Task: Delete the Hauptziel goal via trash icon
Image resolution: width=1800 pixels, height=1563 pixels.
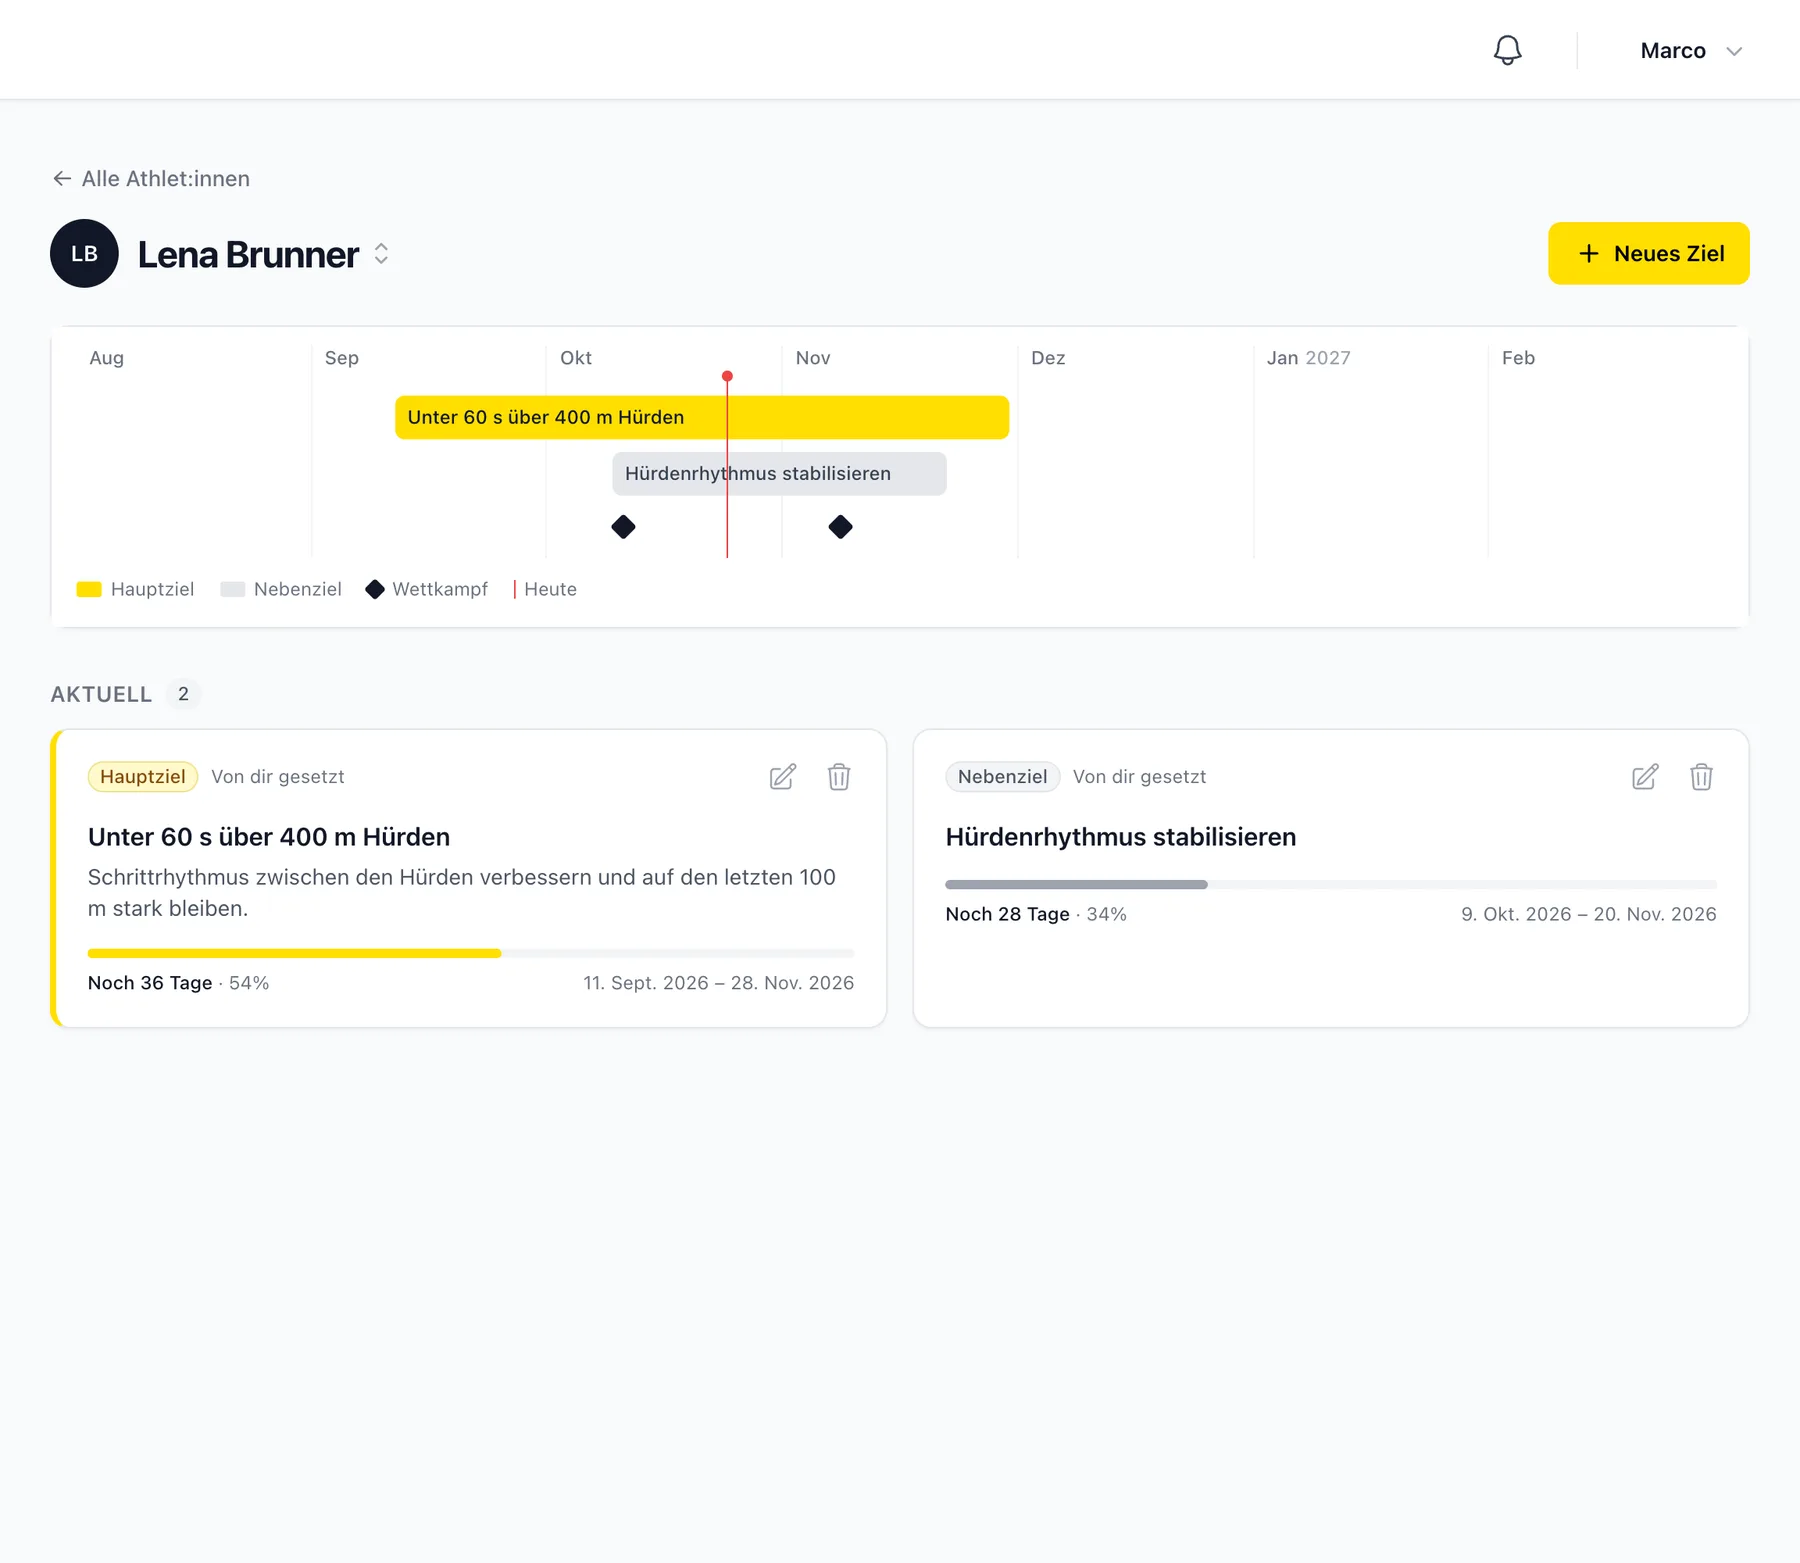Action: click(x=839, y=777)
